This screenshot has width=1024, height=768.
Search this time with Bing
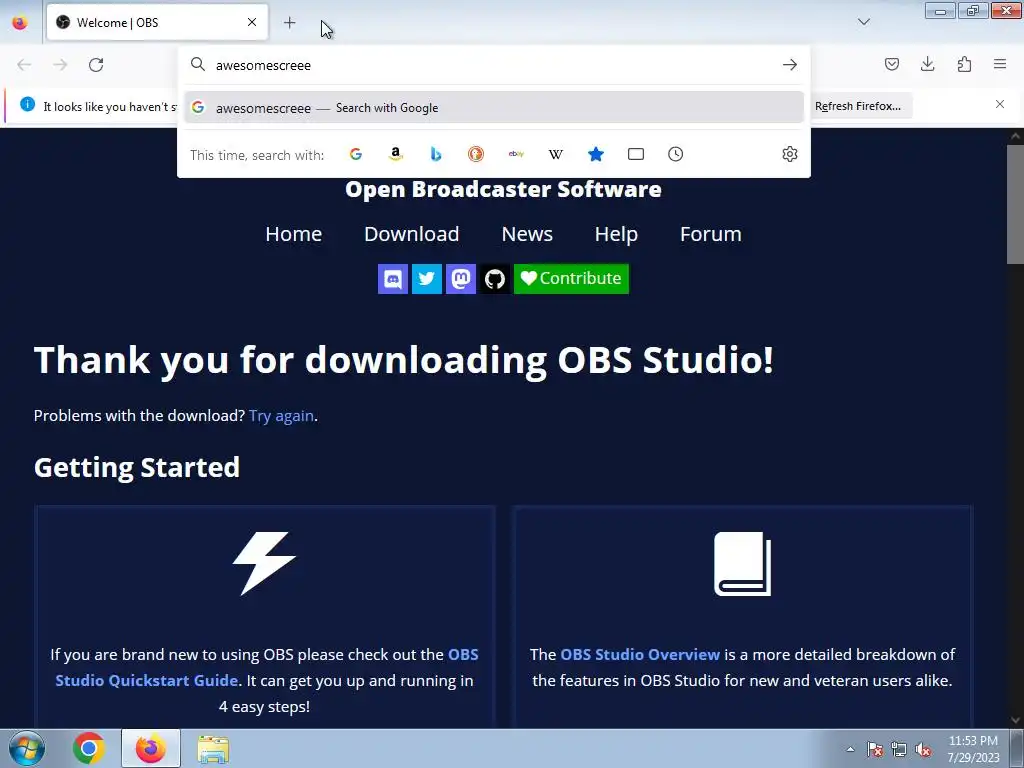point(436,154)
